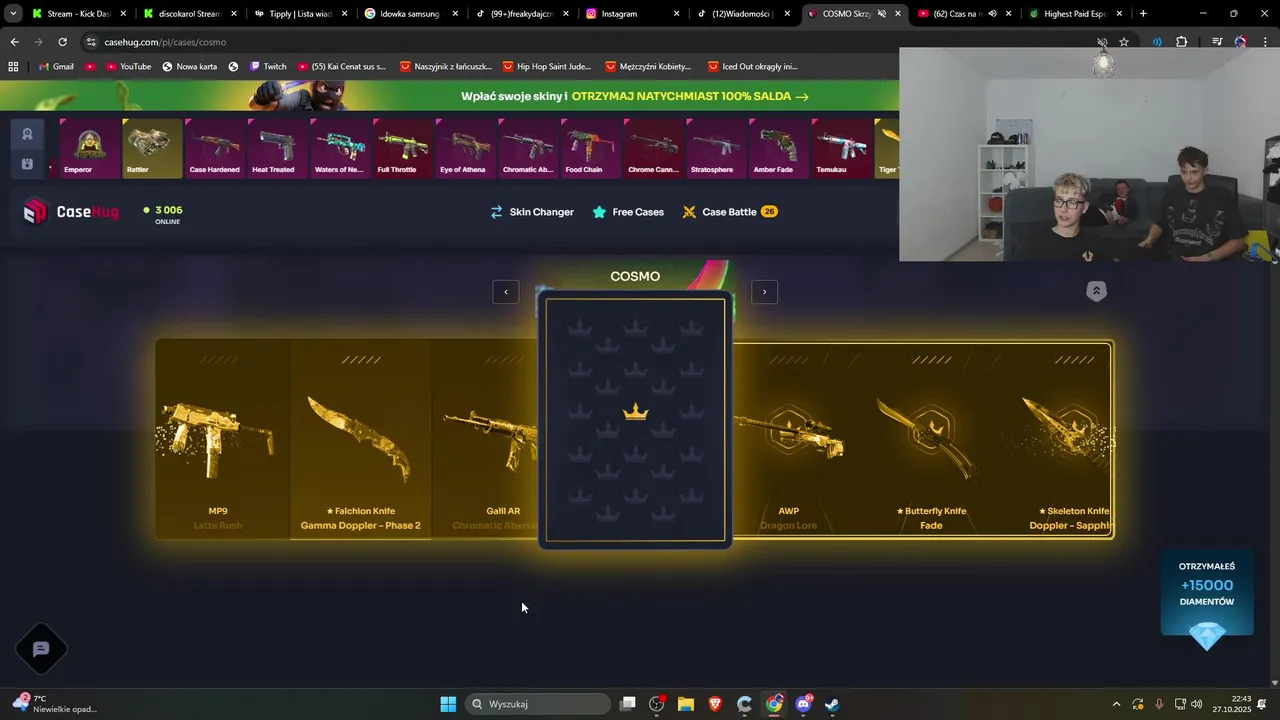Open the tab search dropdown arrow

click(13, 14)
